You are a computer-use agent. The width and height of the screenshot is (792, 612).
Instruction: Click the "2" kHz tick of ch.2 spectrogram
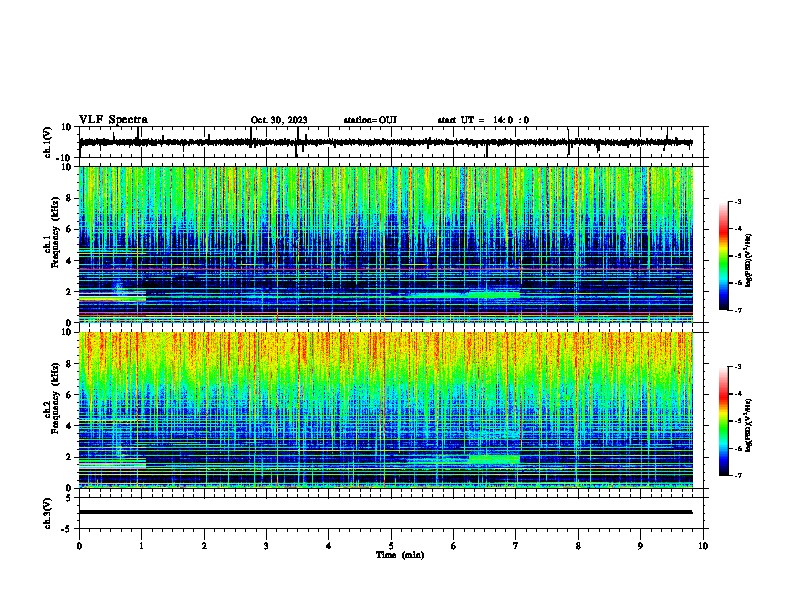click(69, 457)
